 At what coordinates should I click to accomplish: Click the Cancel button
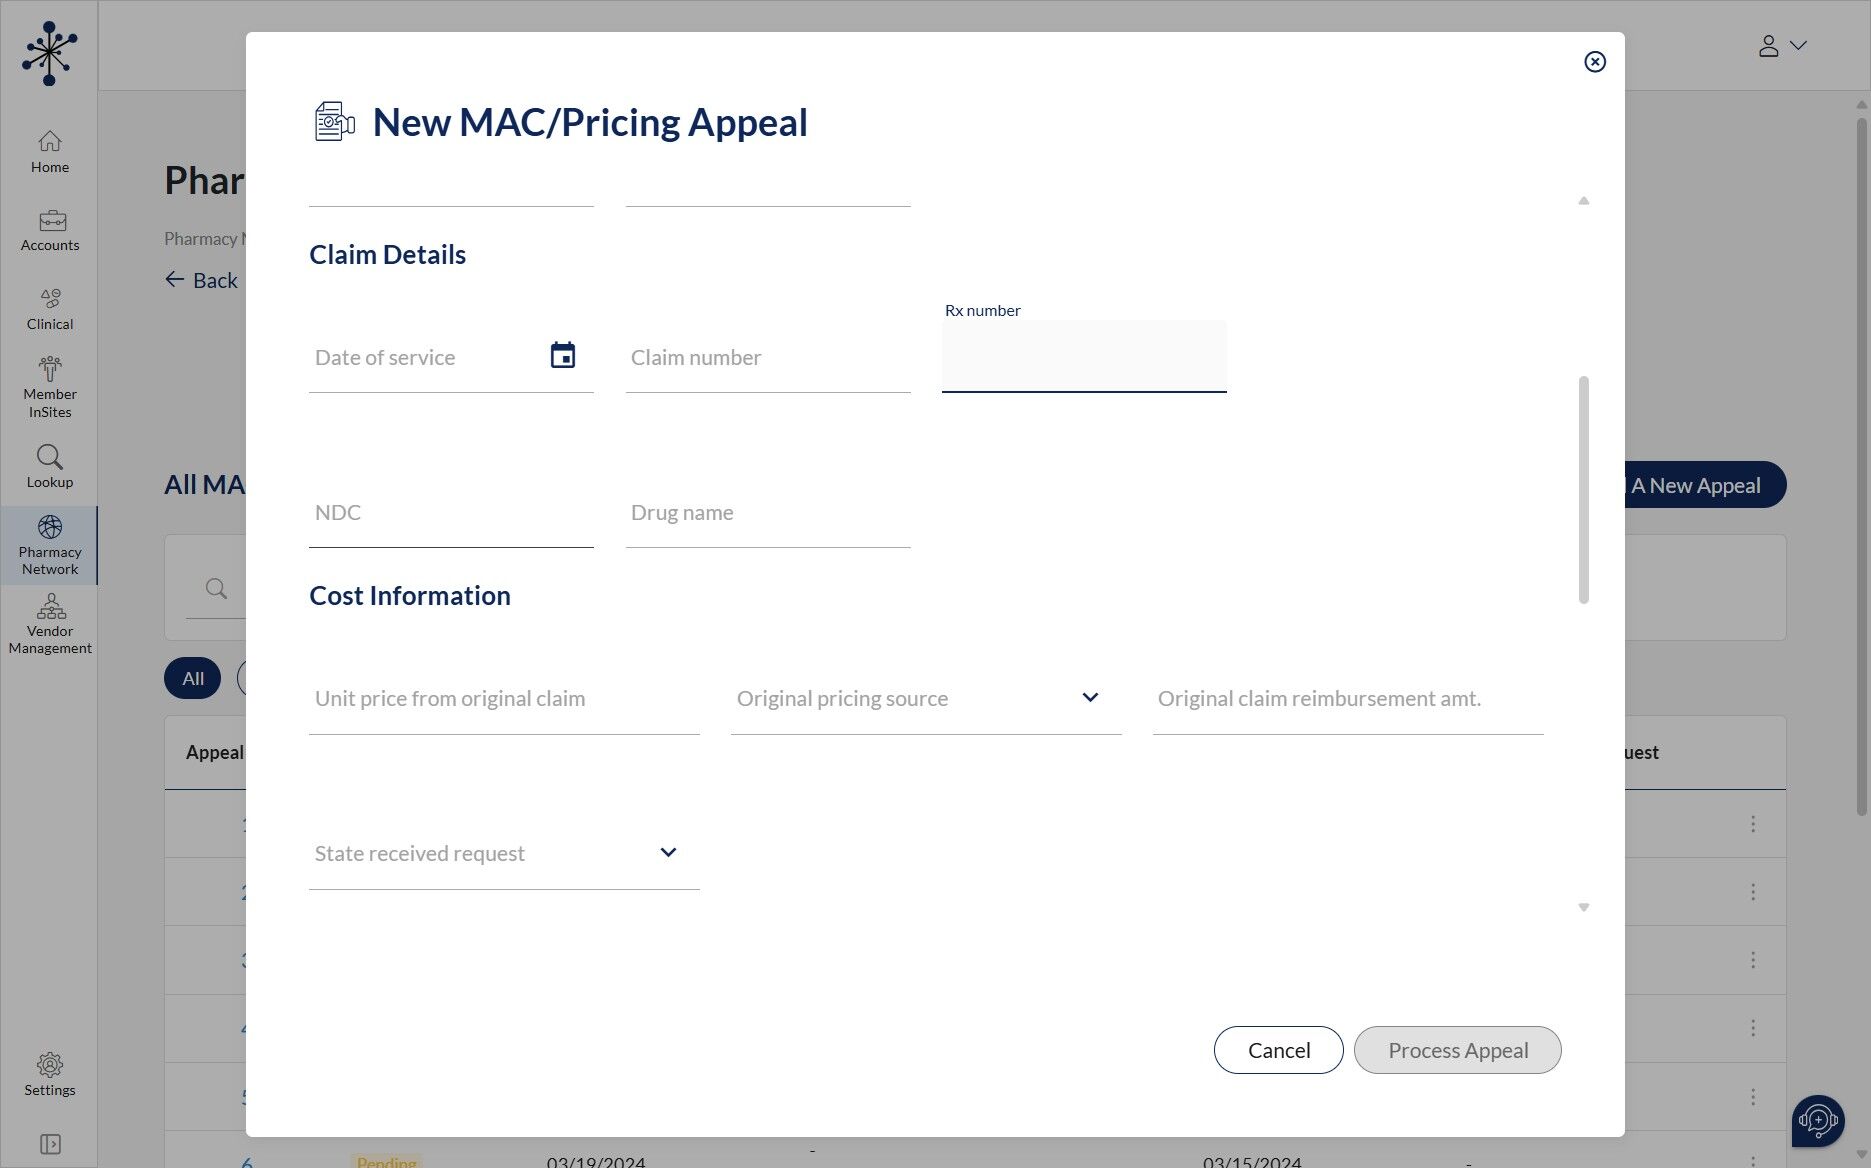[1278, 1050]
